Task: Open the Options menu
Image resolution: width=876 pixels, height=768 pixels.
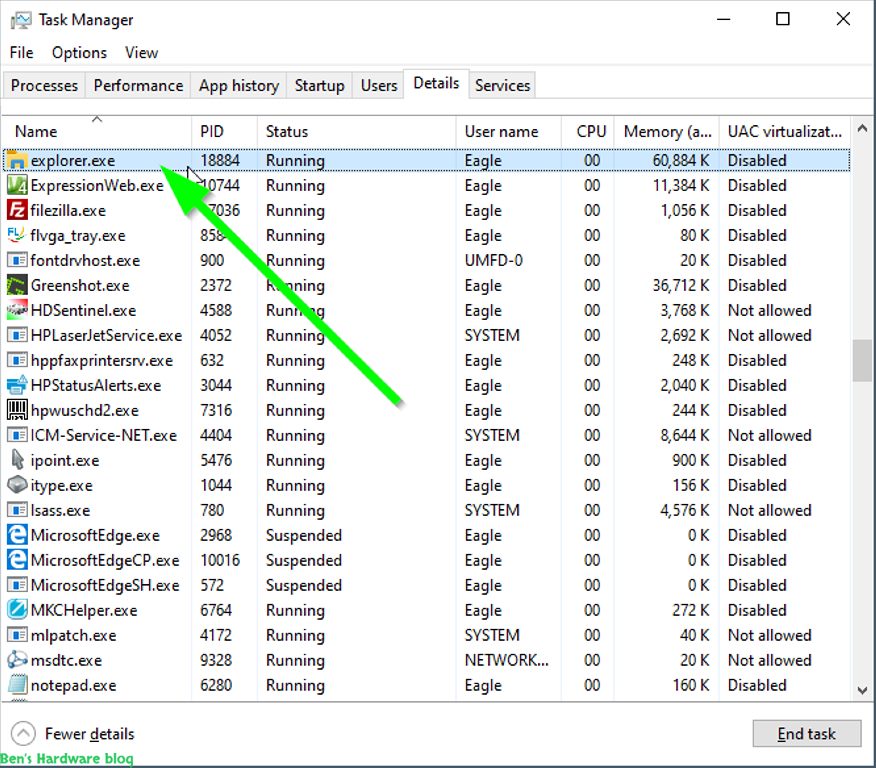Action: (79, 53)
